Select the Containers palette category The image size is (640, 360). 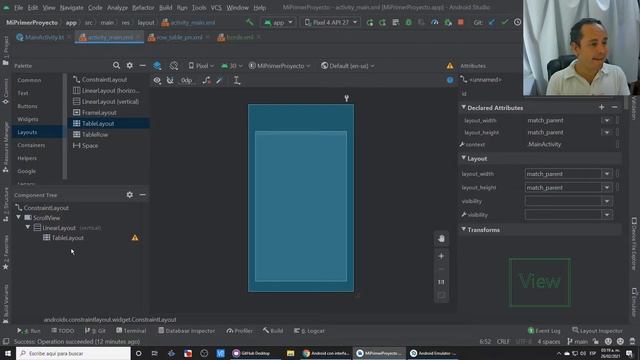click(x=31, y=145)
